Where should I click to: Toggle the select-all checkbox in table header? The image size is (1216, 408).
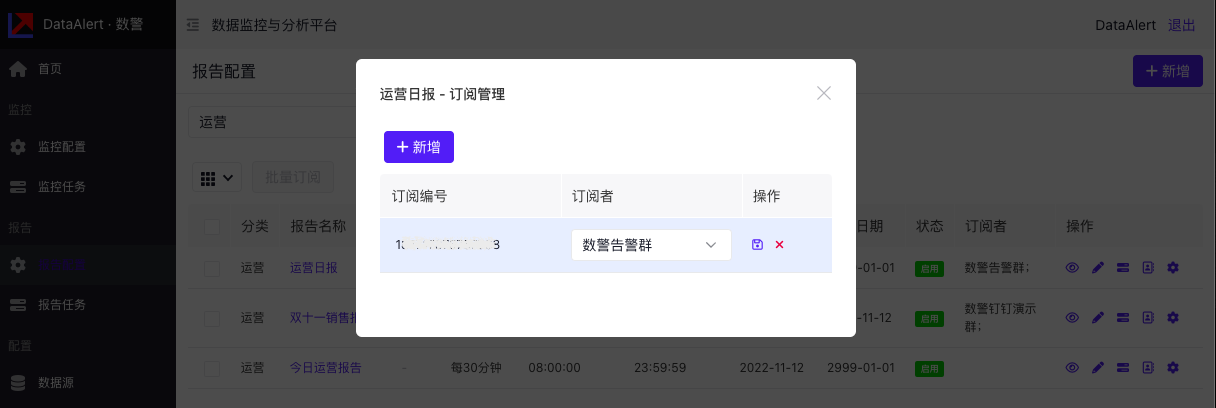coord(211,227)
